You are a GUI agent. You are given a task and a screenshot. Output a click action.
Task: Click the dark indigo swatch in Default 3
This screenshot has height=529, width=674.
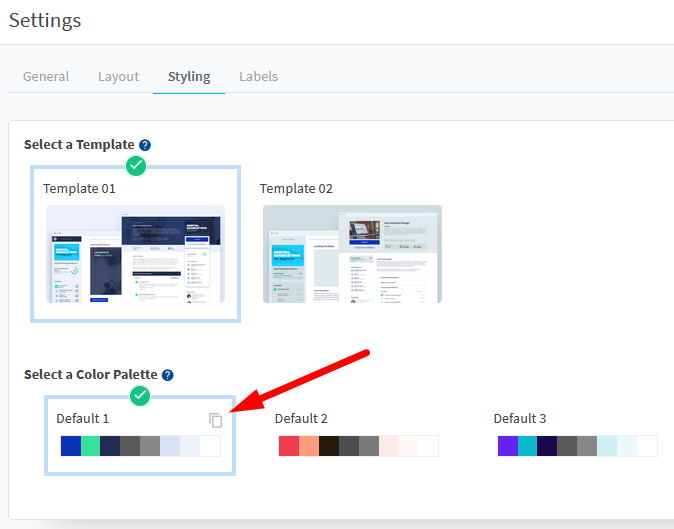click(x=547, y=446)
